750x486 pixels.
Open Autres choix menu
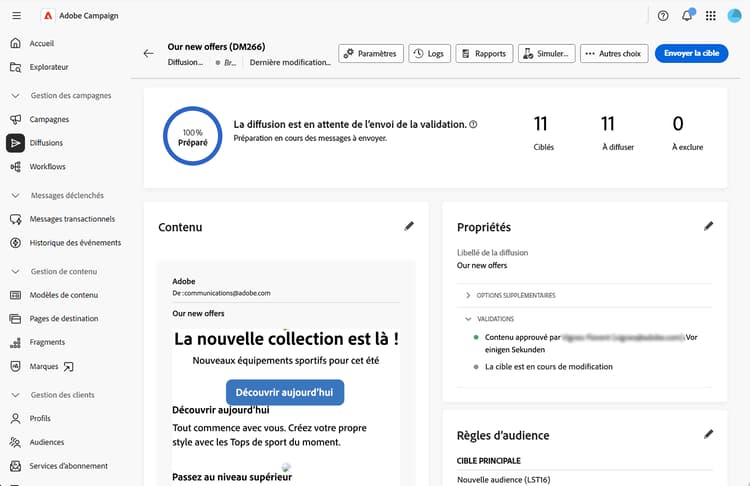[614, 54]
